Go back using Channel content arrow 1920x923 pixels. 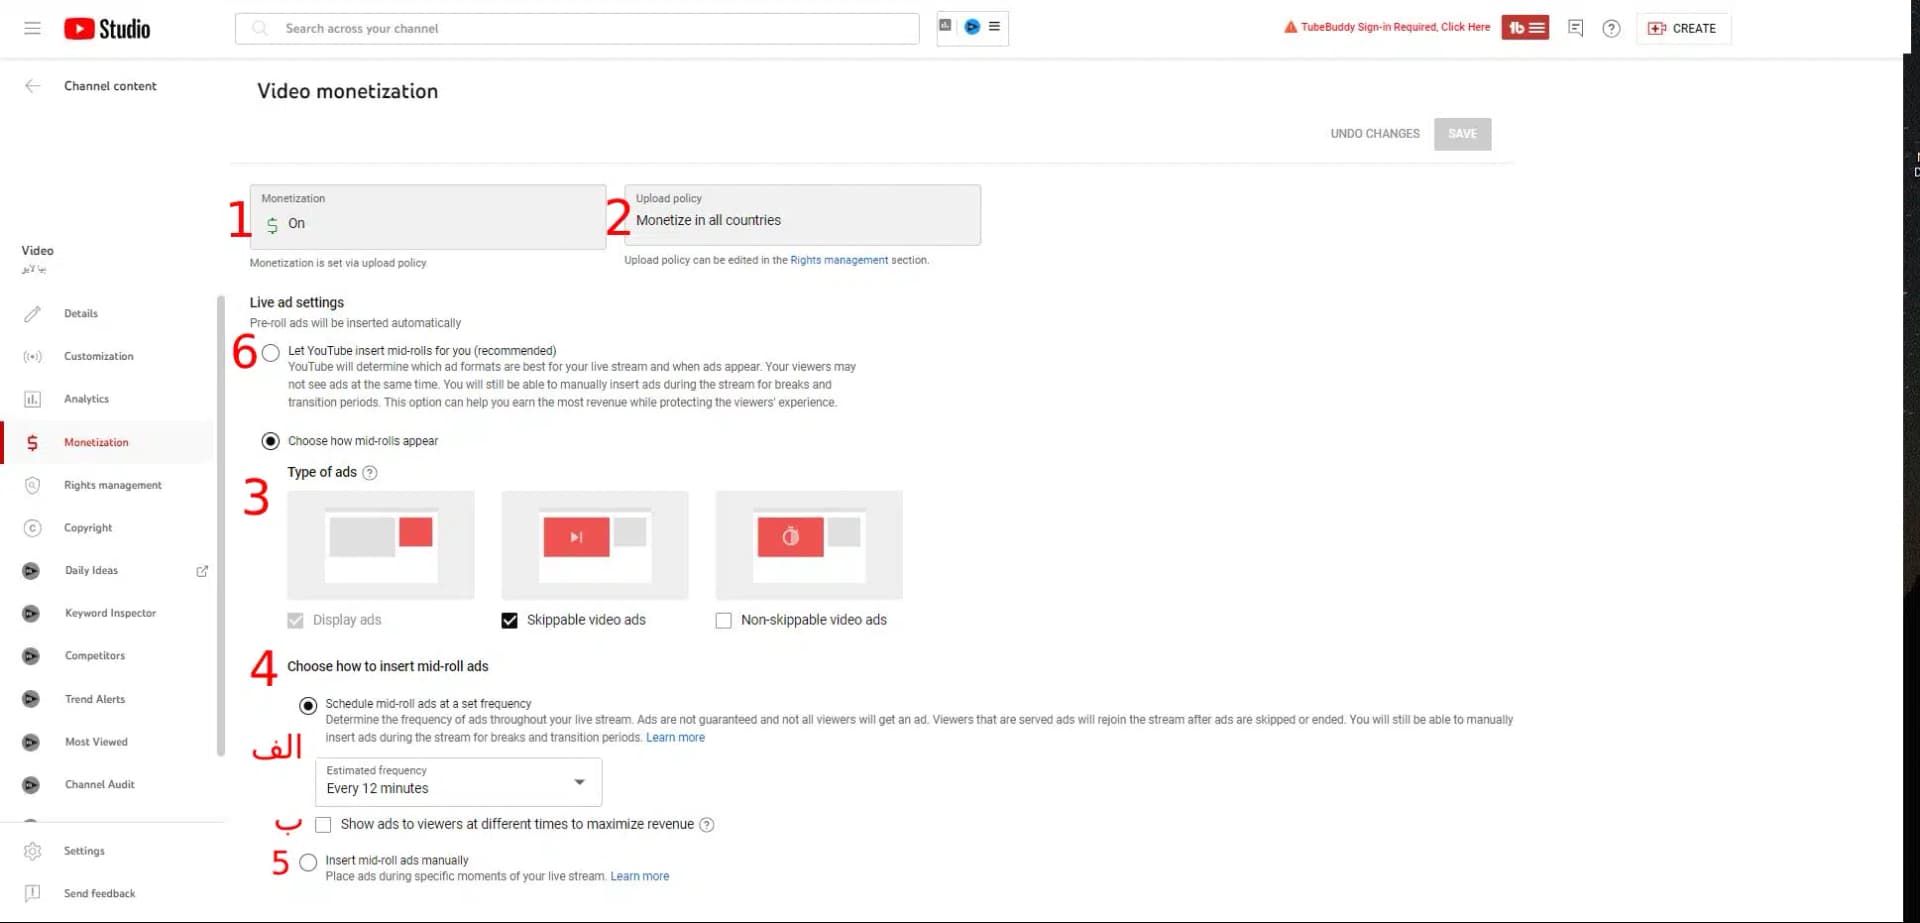pos(32,86)
